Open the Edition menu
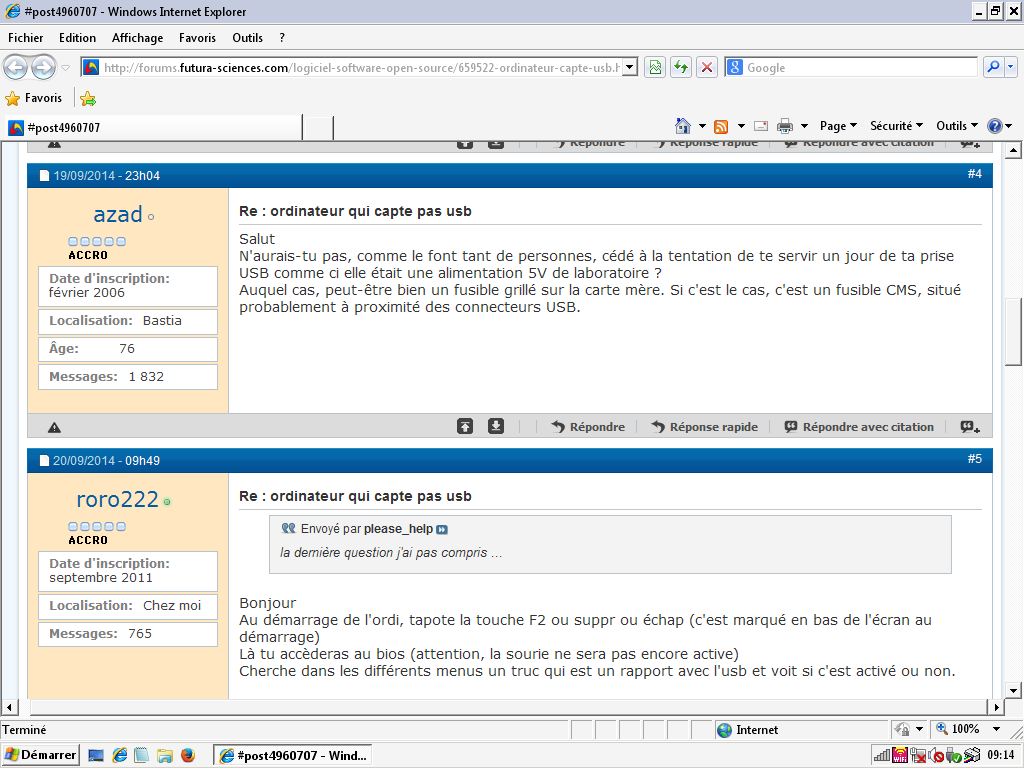Viewport: 1024px width, 768px height. point(77,38)
